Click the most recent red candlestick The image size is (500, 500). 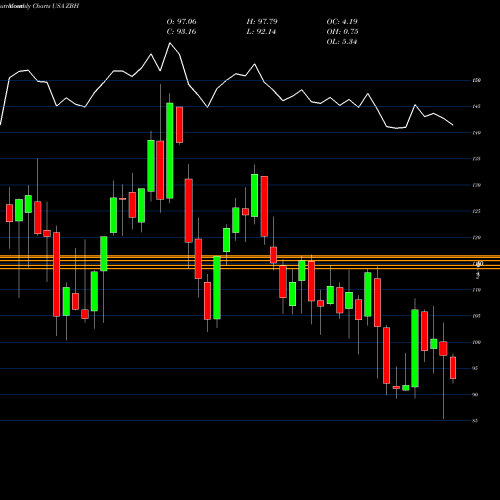pyautogui.click(x=453, y=368)
